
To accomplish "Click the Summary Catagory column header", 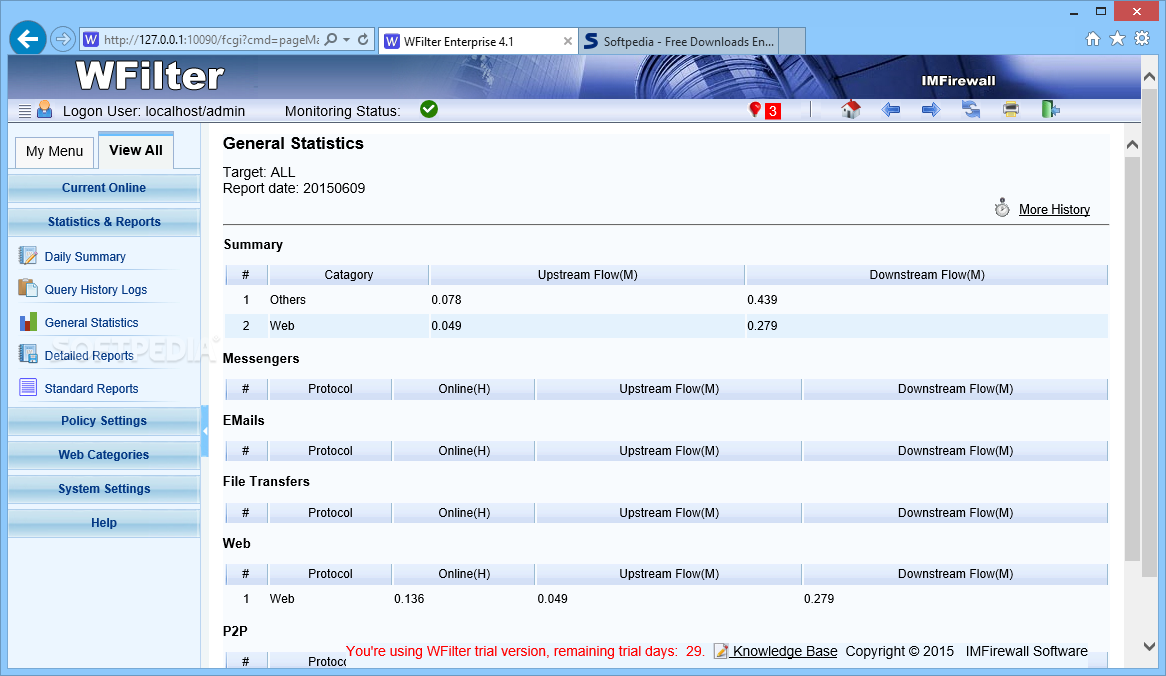I will [x=349, y=275].
